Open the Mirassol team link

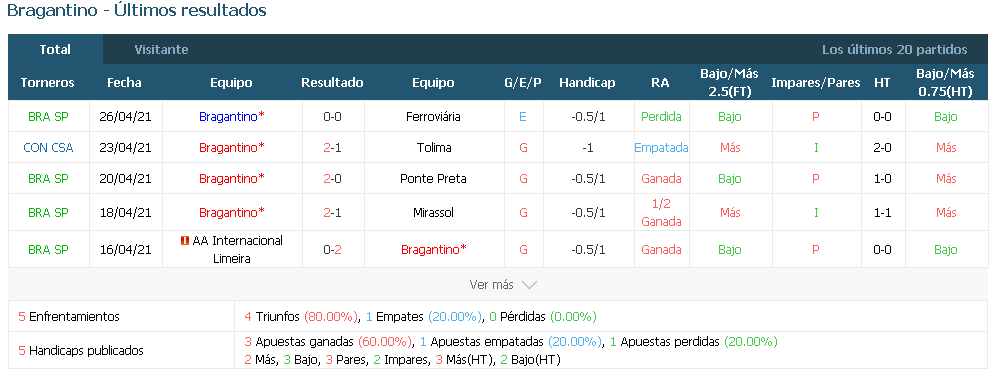(433, 212)
